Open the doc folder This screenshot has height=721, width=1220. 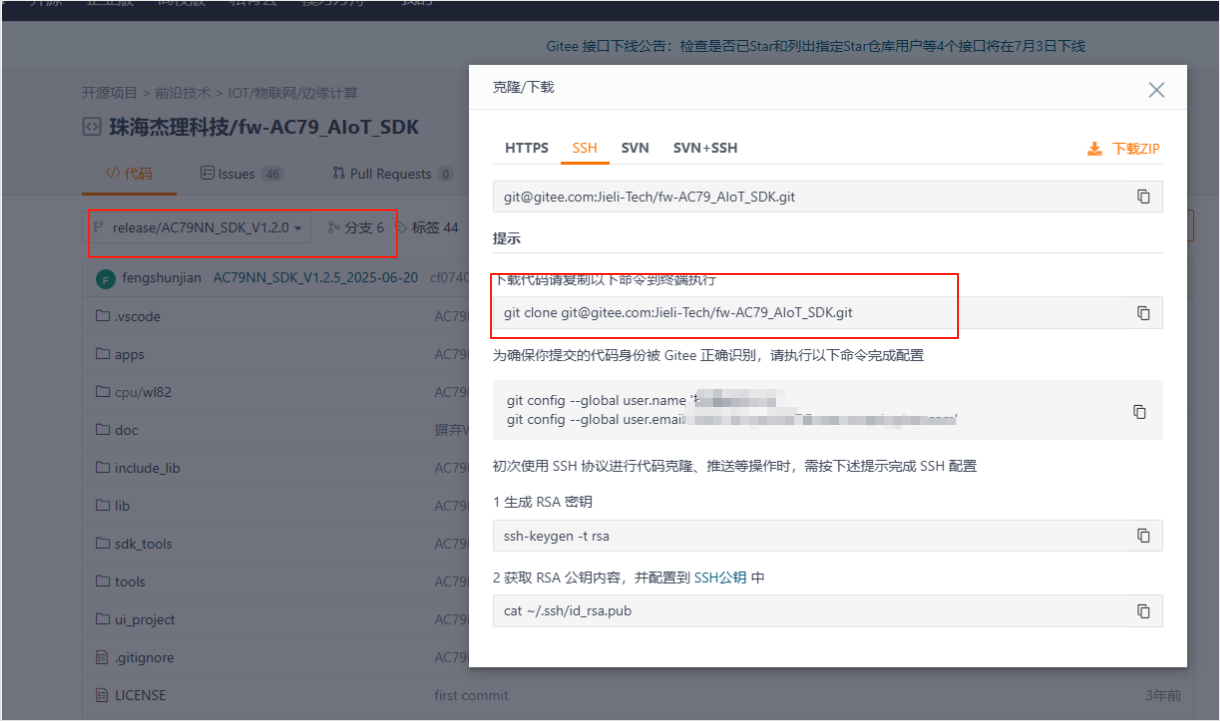click(126, 430)
